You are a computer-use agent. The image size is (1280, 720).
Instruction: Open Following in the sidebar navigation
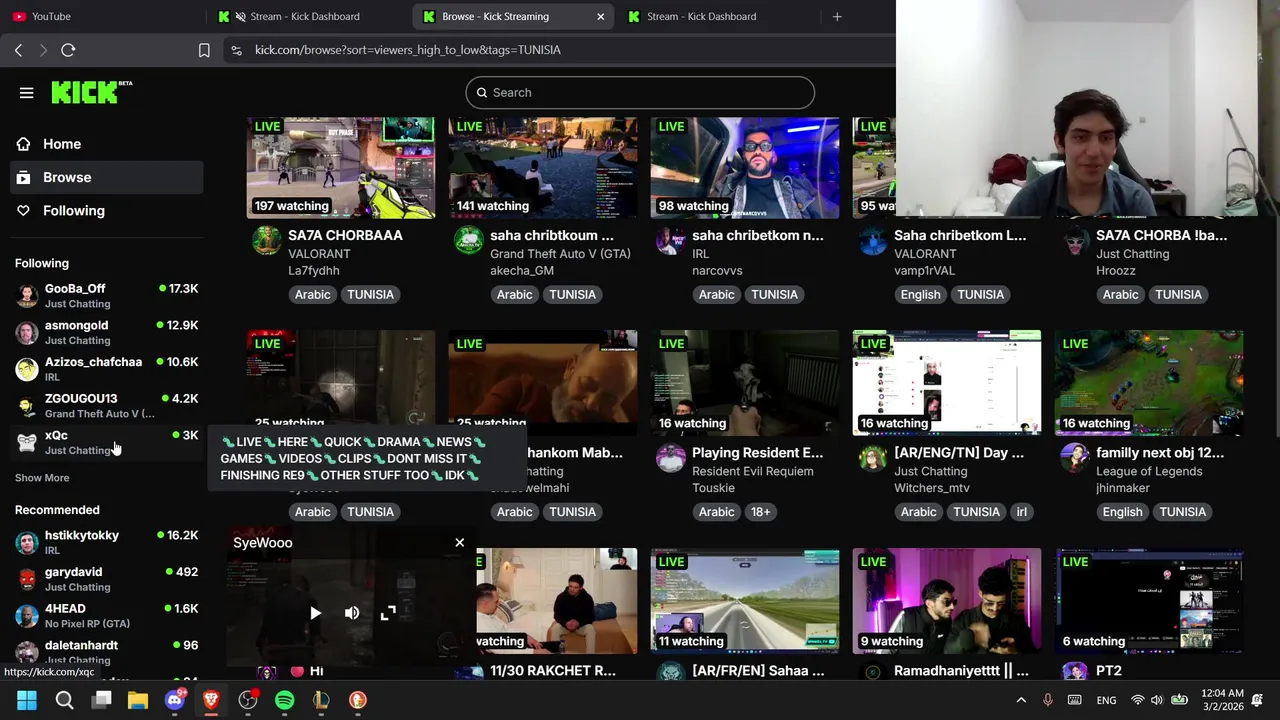[x=74, y=211]
